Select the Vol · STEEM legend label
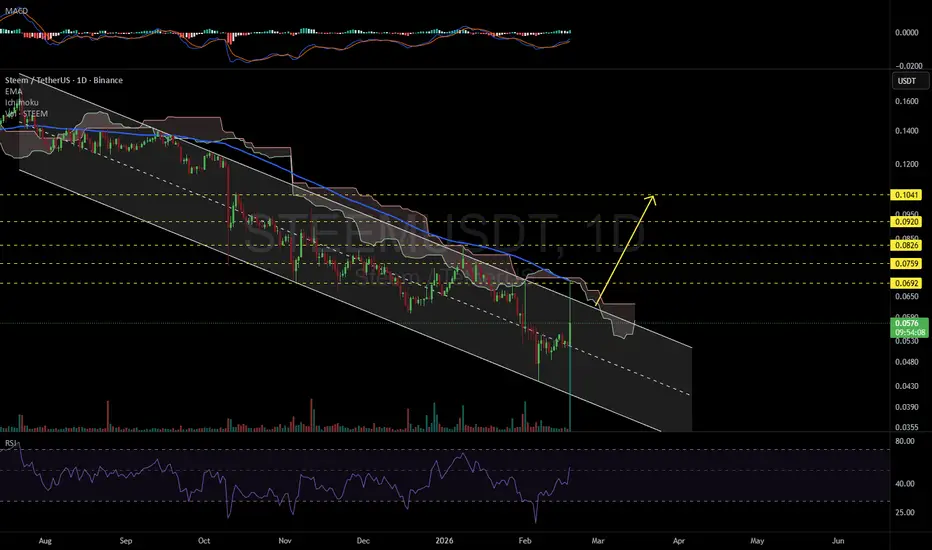 coord(26,114)
